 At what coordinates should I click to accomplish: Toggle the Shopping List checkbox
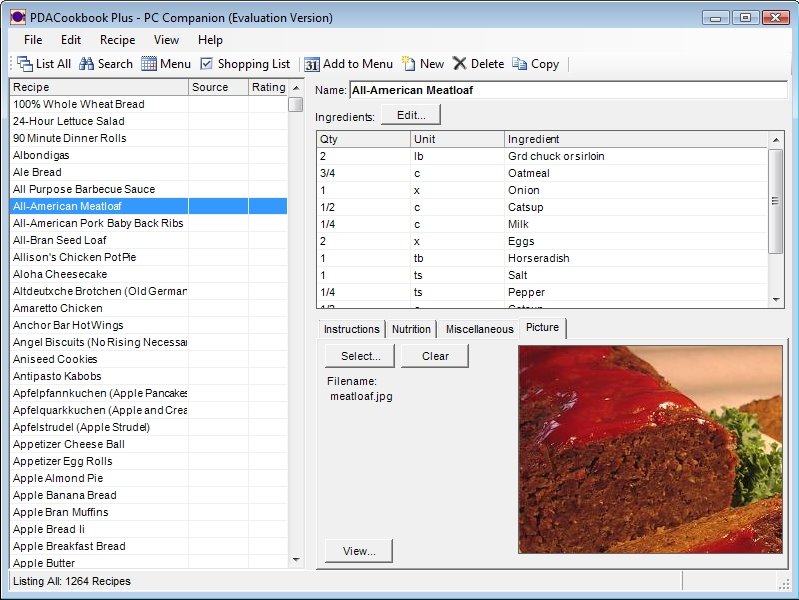click(x=207, y=64)
